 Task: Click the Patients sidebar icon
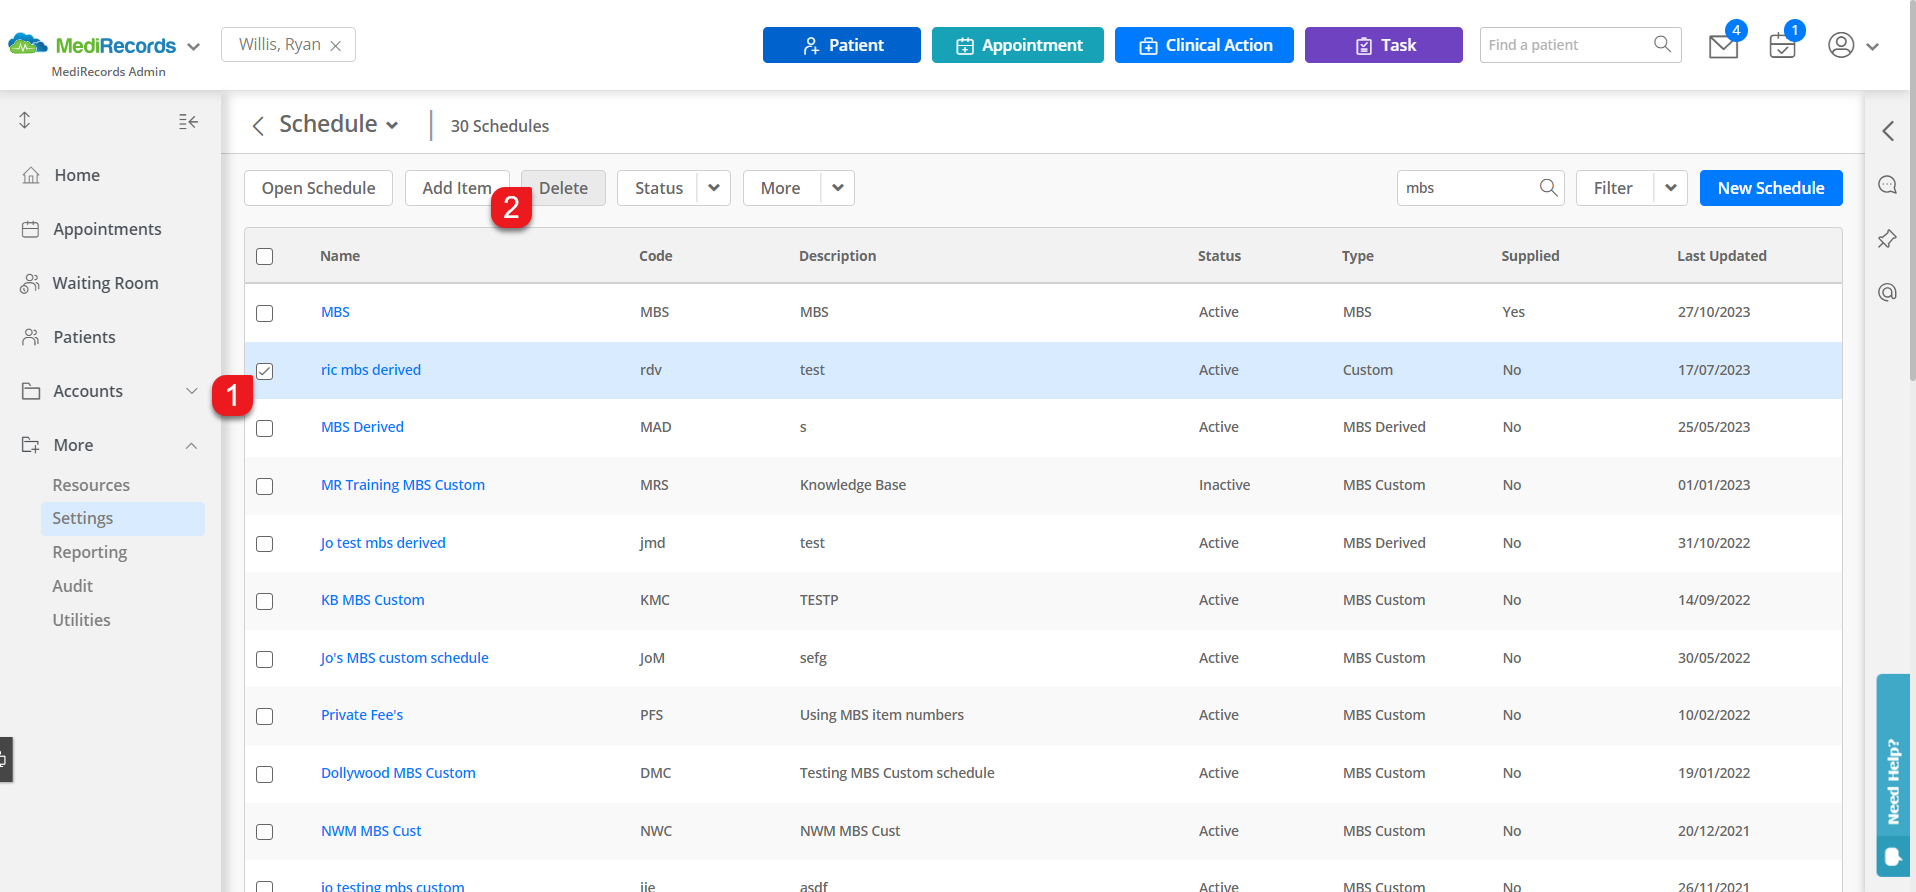point(31,337)
